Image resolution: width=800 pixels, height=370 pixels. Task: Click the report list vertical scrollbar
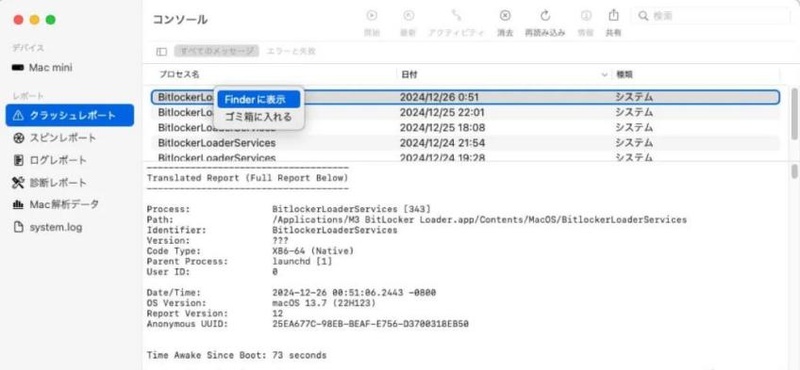point(794,113)
